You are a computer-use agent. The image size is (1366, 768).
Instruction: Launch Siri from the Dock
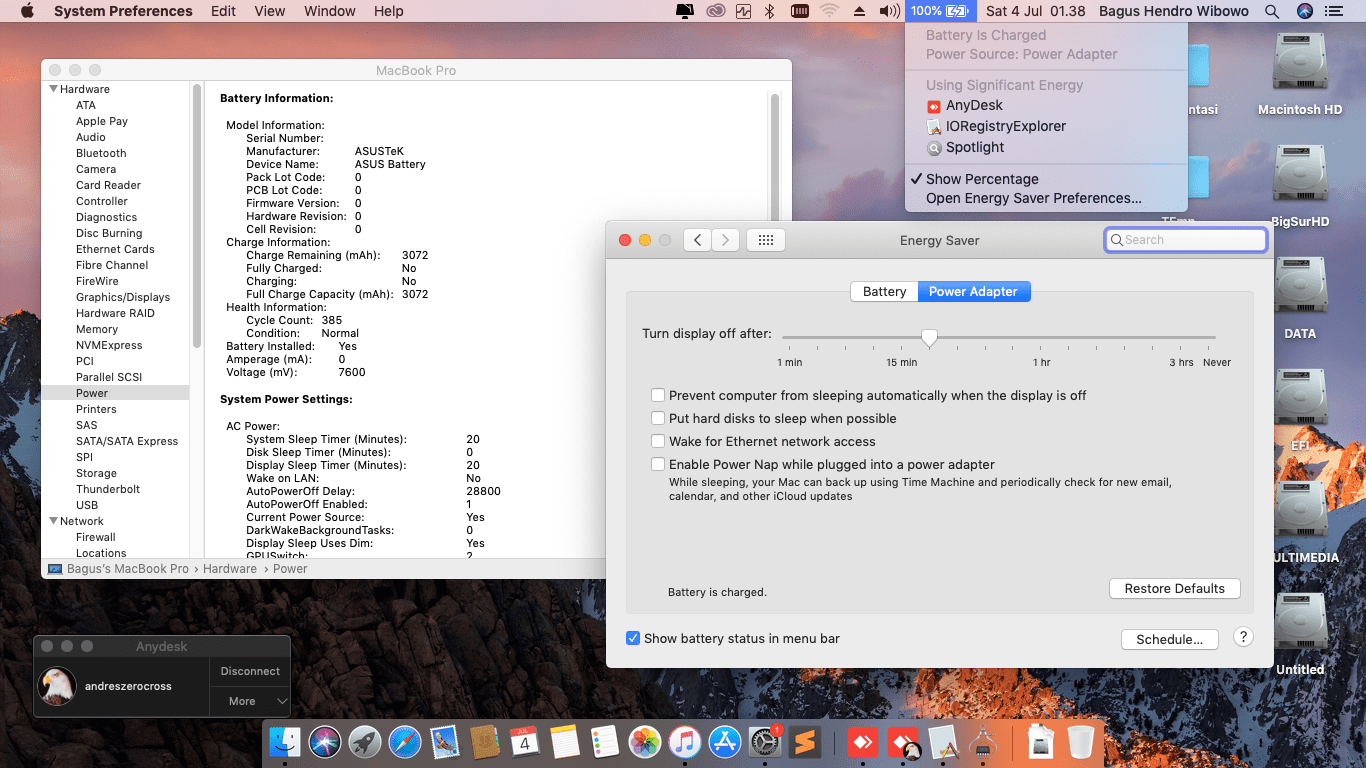325,742
